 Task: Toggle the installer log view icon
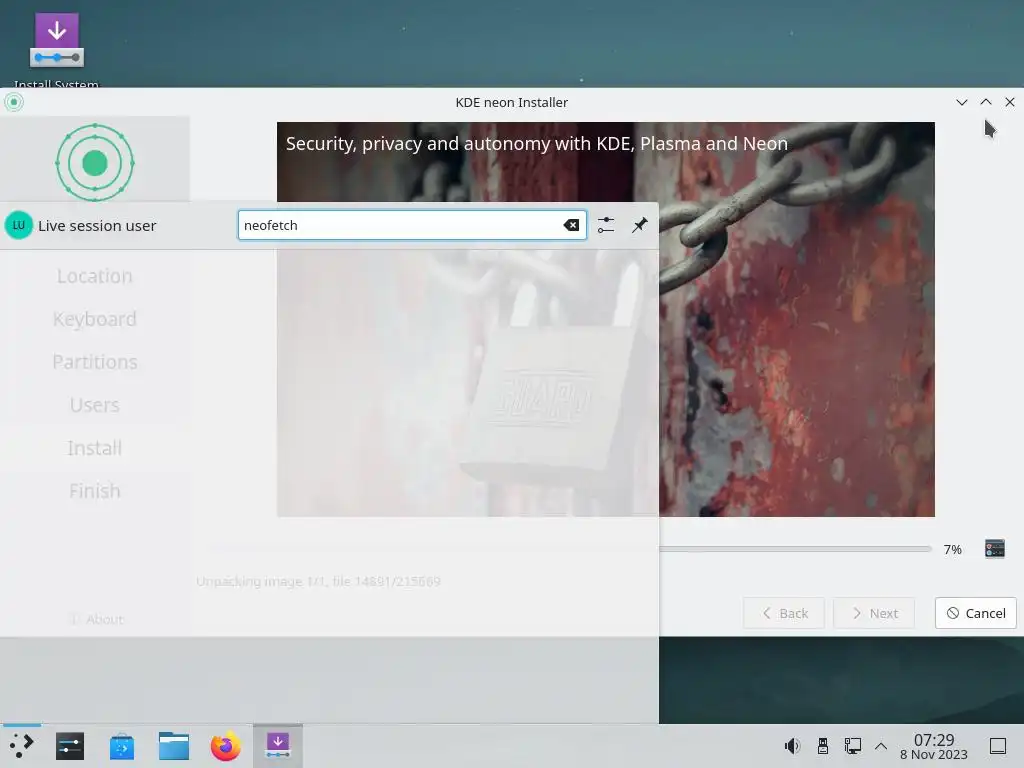(x=995, y=549)
